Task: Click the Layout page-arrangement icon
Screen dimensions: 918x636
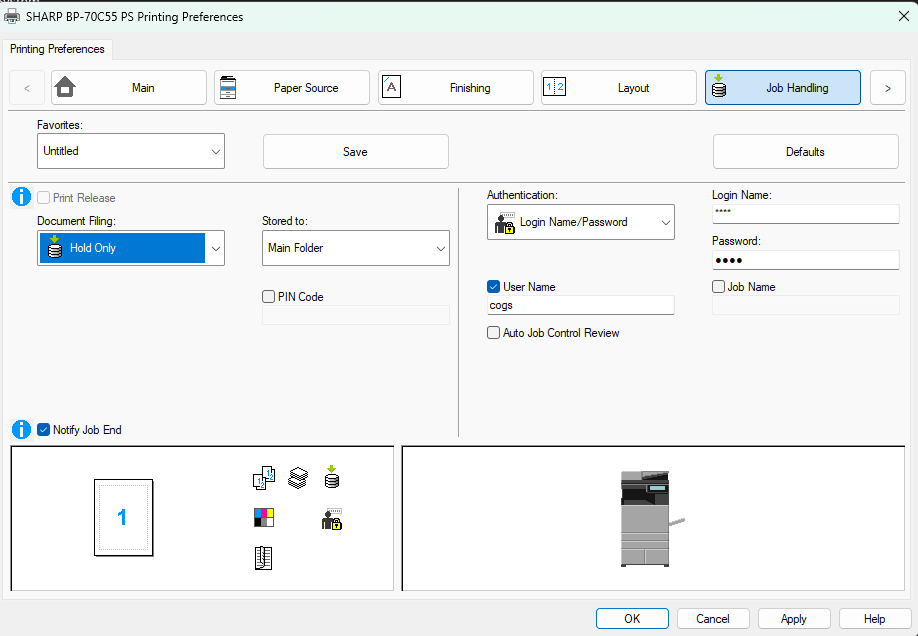Action: 555,87
